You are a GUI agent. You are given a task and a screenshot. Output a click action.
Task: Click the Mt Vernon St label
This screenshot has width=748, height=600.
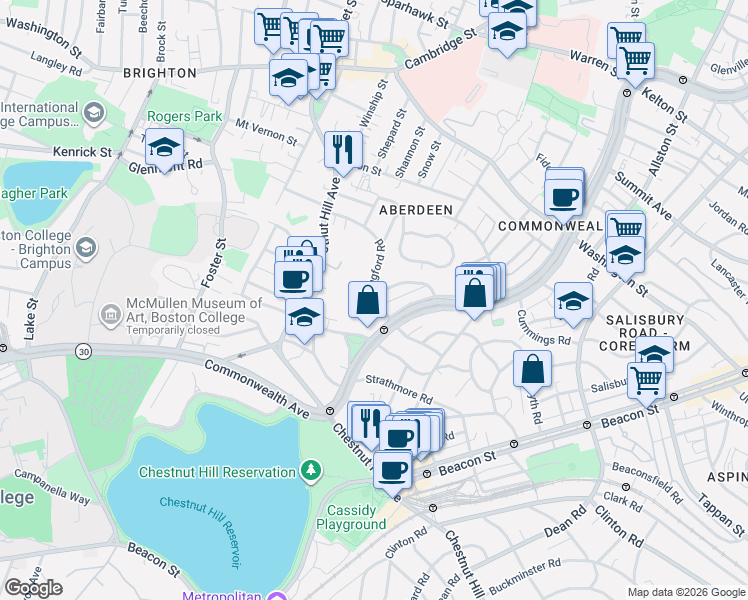pyautogui.click(x=266, y=132)
